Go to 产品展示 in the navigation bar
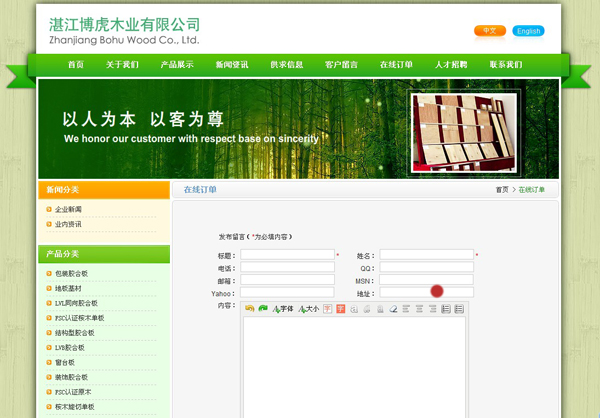Image resolution: width=600 pixels, height=418 pixels. (177, 64)
